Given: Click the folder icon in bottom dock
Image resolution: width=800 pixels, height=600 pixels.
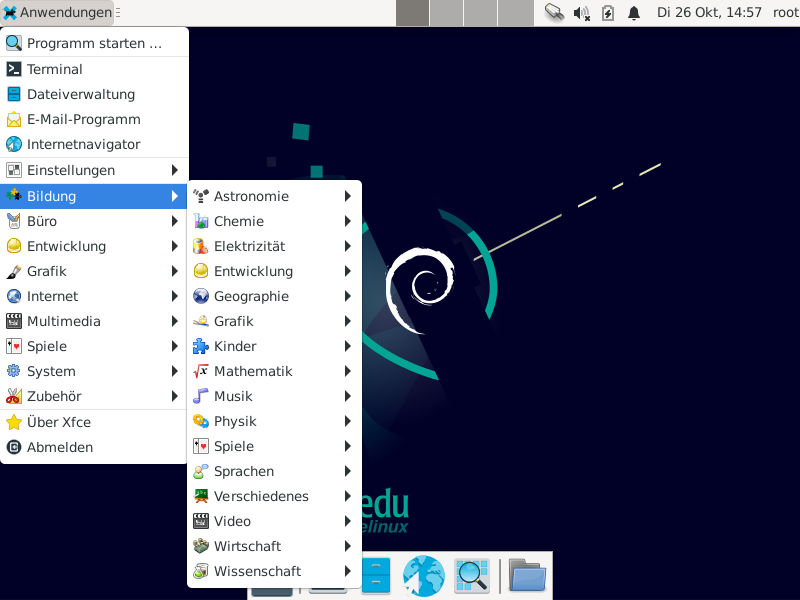Looking at the screenshot, I should [526, 576].
